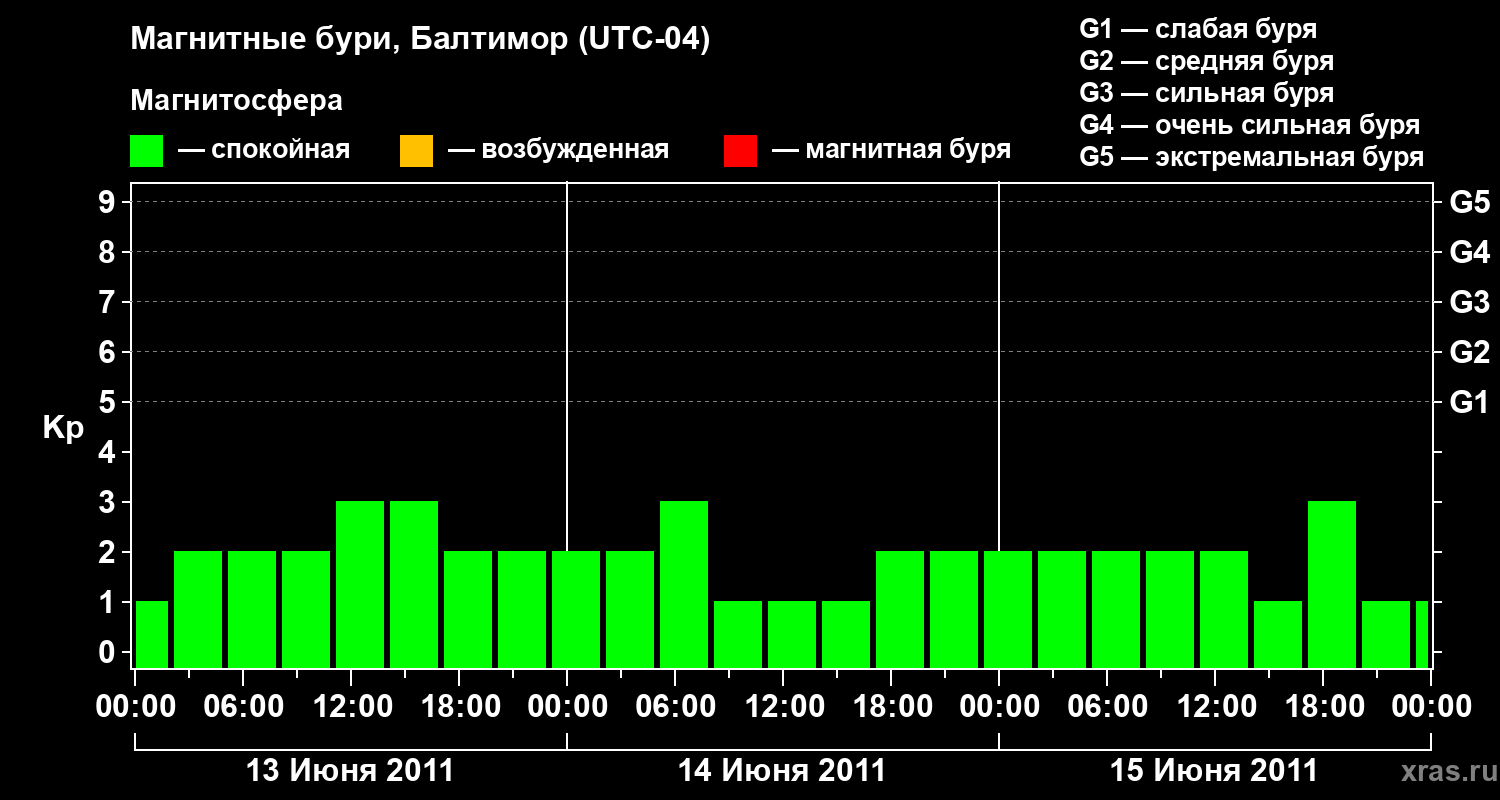This screenshot has height=800, width=1500.
Task: Click the G1 label on right scale
Action: 1469,402
